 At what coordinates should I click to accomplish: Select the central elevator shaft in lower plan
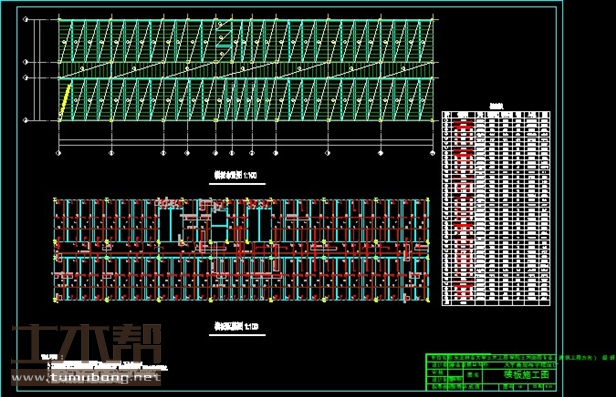pos(220,219)
